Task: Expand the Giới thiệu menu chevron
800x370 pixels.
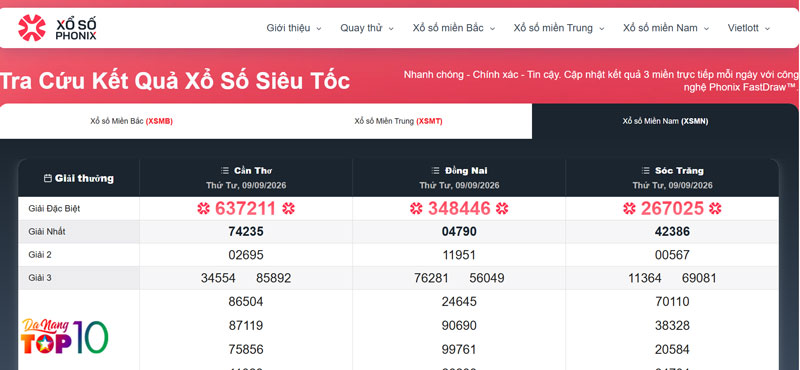Action: click(319, 29)
